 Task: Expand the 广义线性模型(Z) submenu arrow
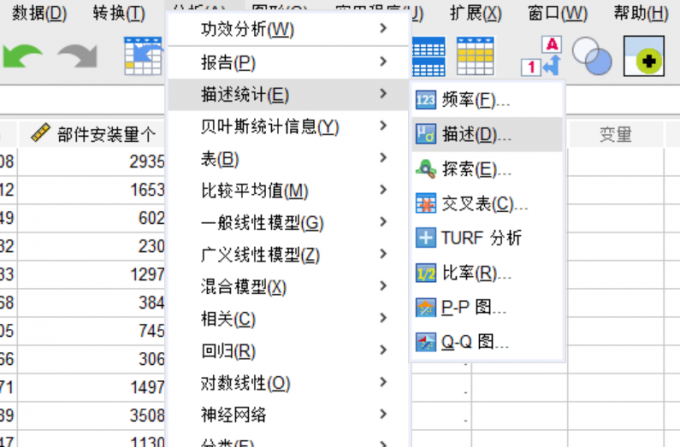tap(383, 254)
